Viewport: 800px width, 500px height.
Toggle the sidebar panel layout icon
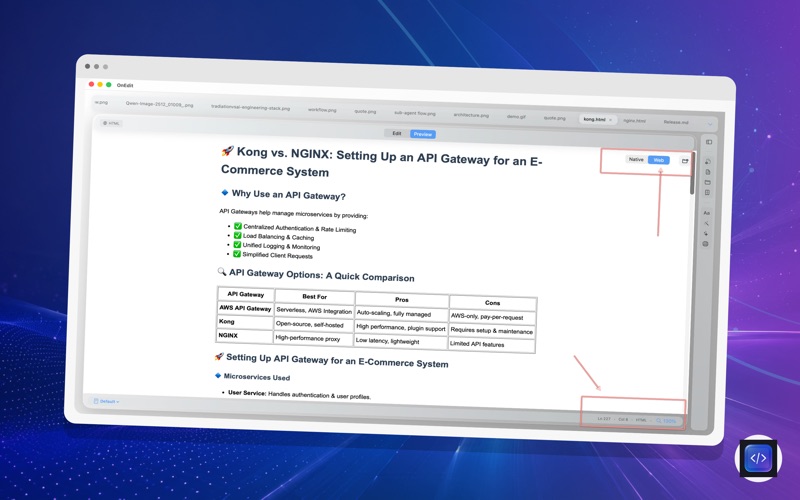click(x=709, y=142)
